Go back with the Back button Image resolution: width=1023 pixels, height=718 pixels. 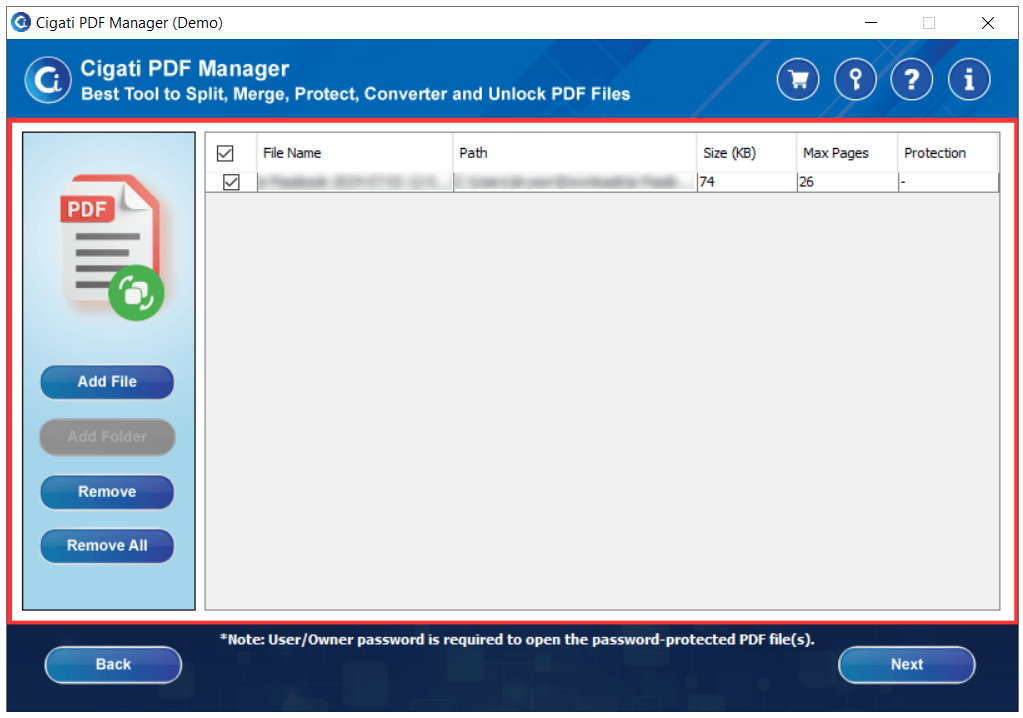click(114, 665)
